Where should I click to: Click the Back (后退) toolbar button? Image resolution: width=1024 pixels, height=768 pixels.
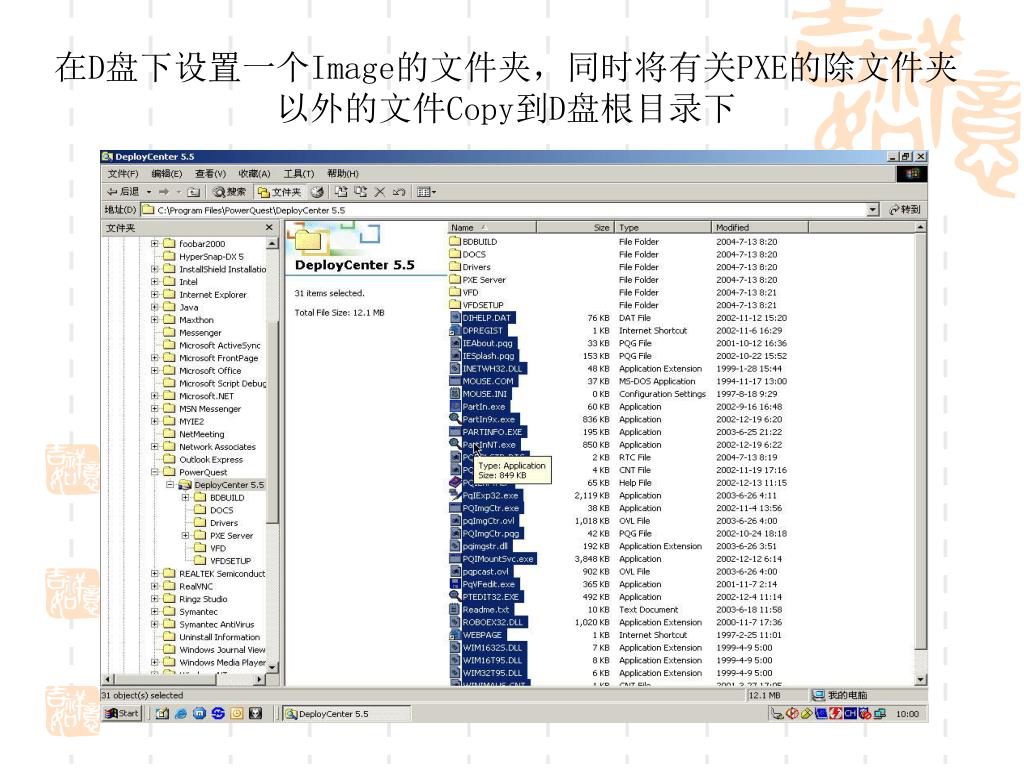click(123, 192)
